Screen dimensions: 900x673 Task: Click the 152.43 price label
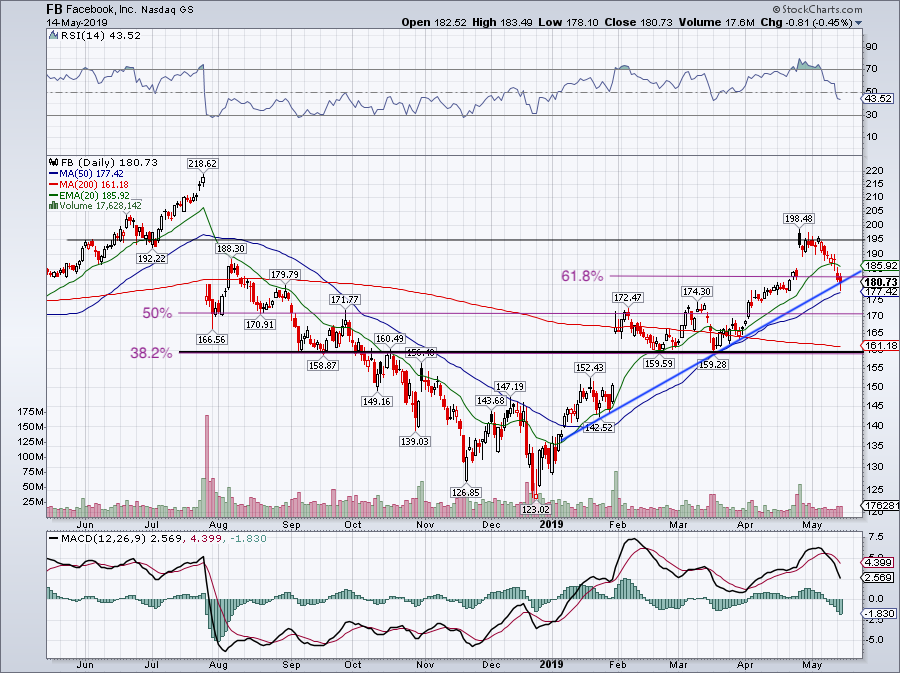(590, 367)
